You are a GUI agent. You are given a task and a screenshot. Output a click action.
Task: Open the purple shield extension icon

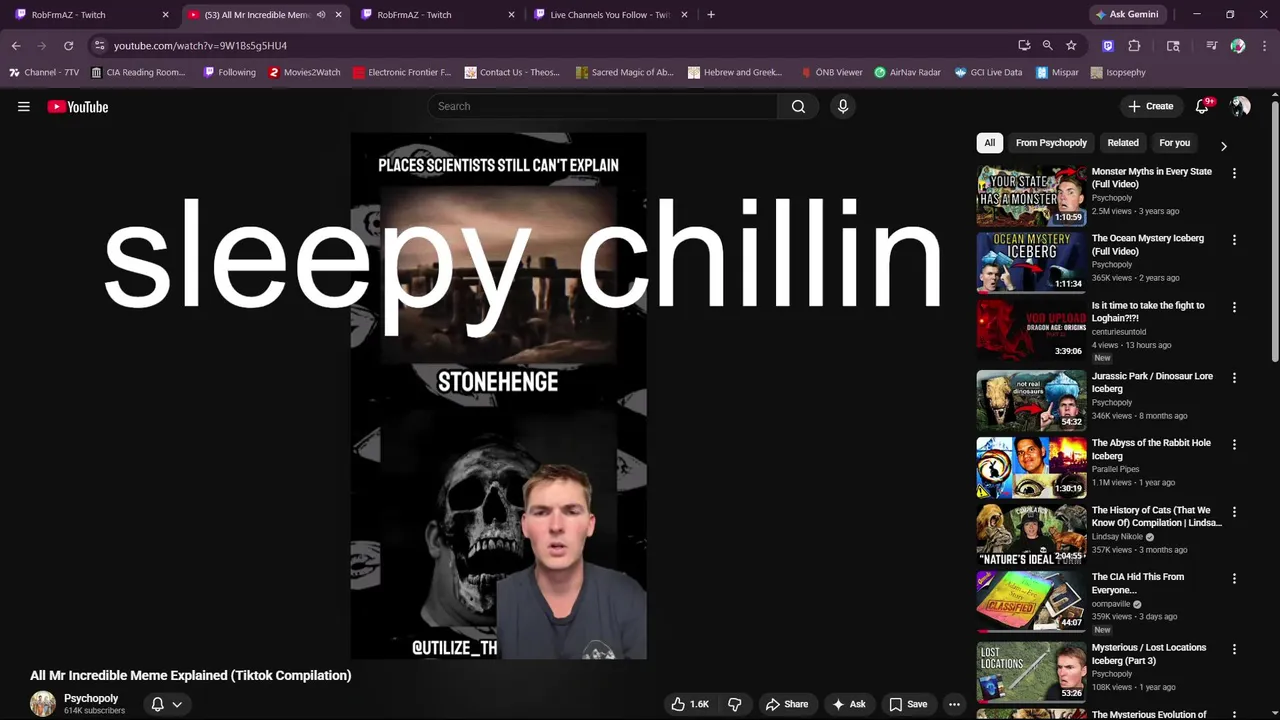pos(1108,45)
